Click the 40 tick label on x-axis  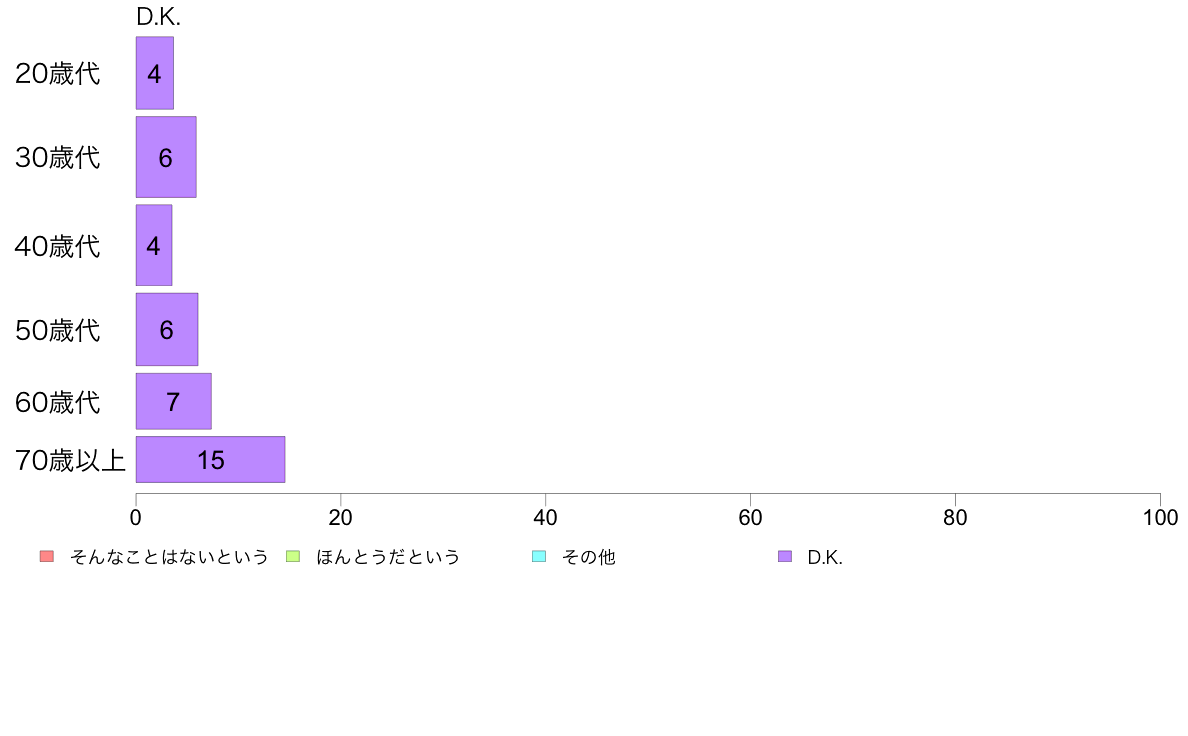(x=546, y=518)
